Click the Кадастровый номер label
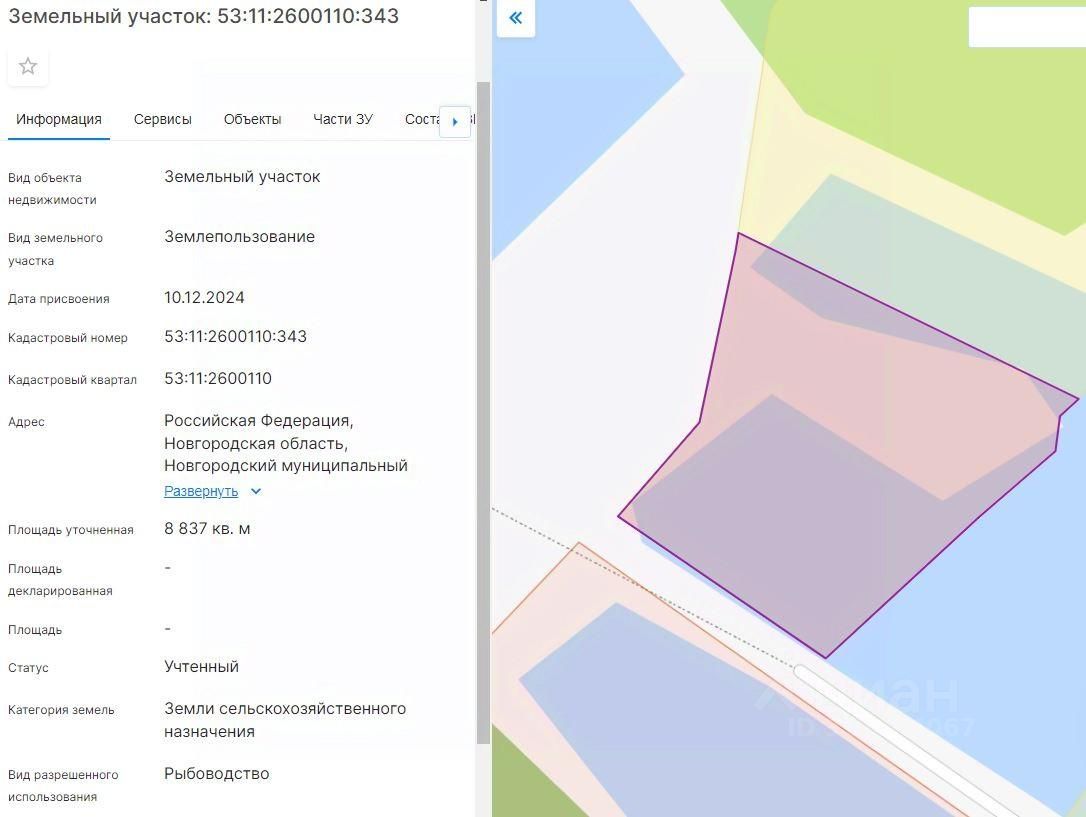The width and height of the screenshot is (1086, 817). click(68, 338)
